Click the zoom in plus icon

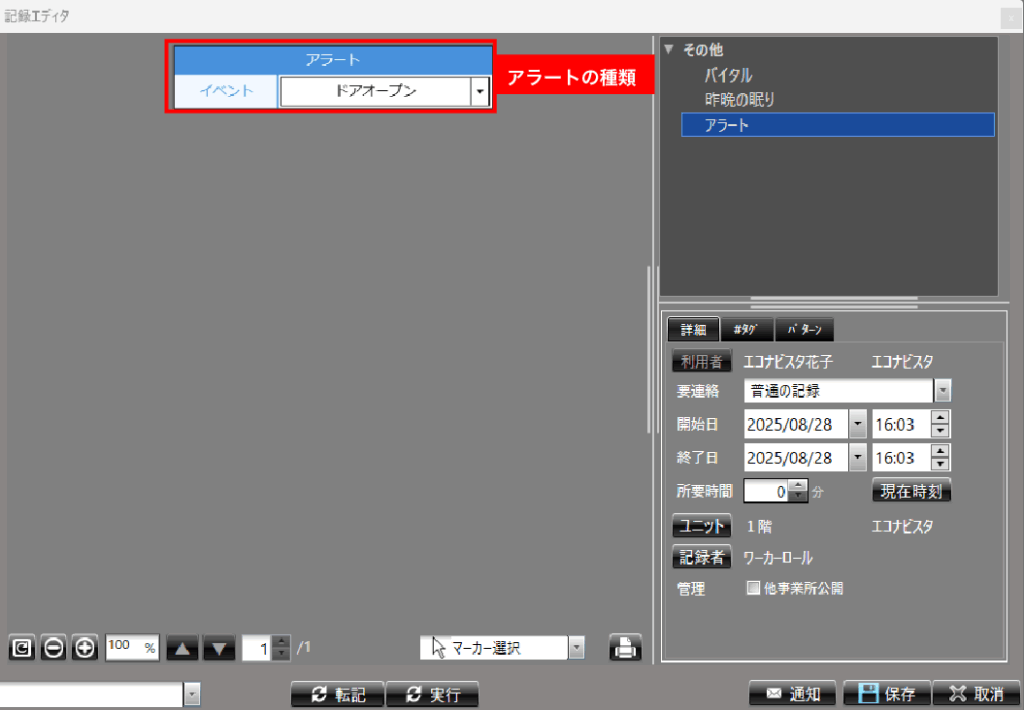coord(85,648)
